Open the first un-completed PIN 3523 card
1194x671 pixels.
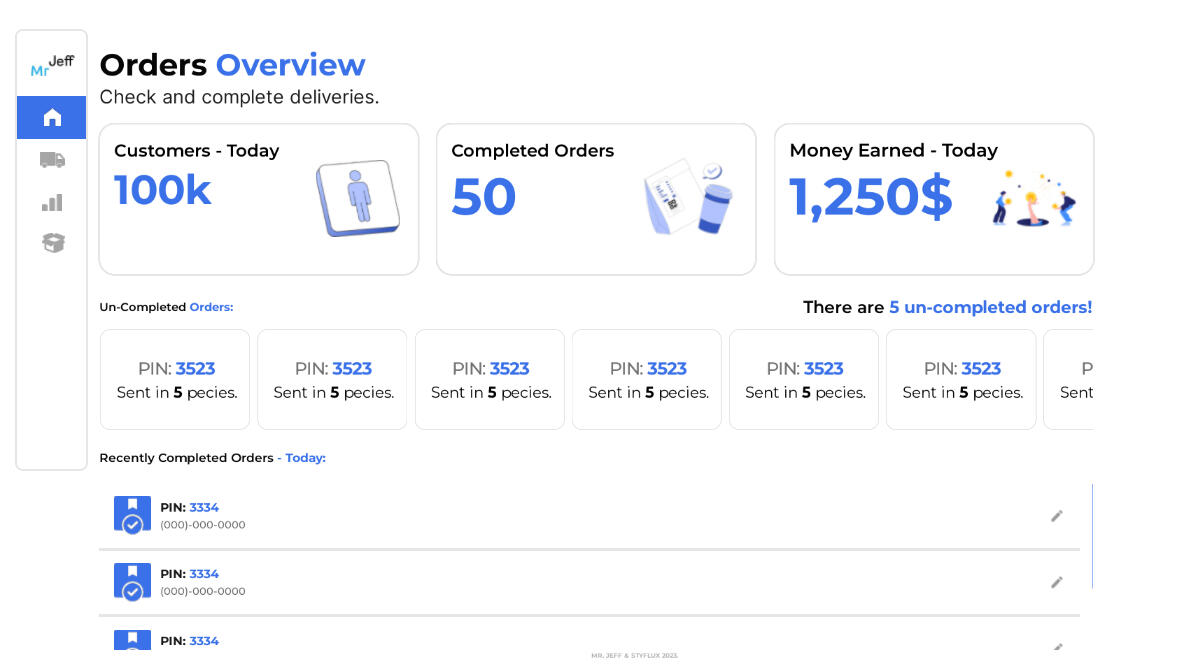click(x=176, y=380)
